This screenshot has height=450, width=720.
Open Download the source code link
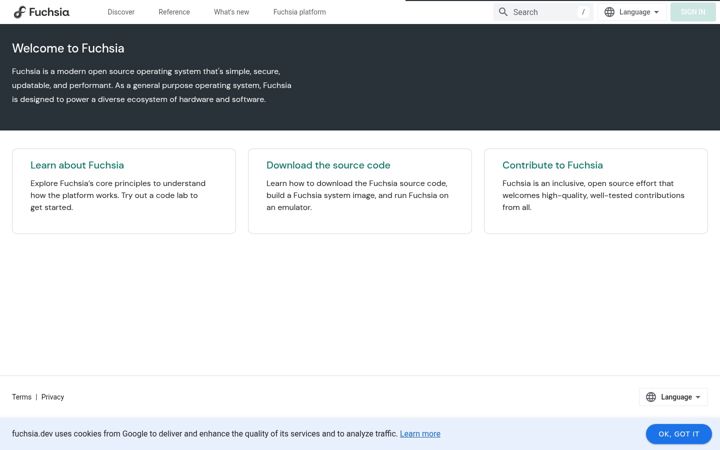pos(328,165)
